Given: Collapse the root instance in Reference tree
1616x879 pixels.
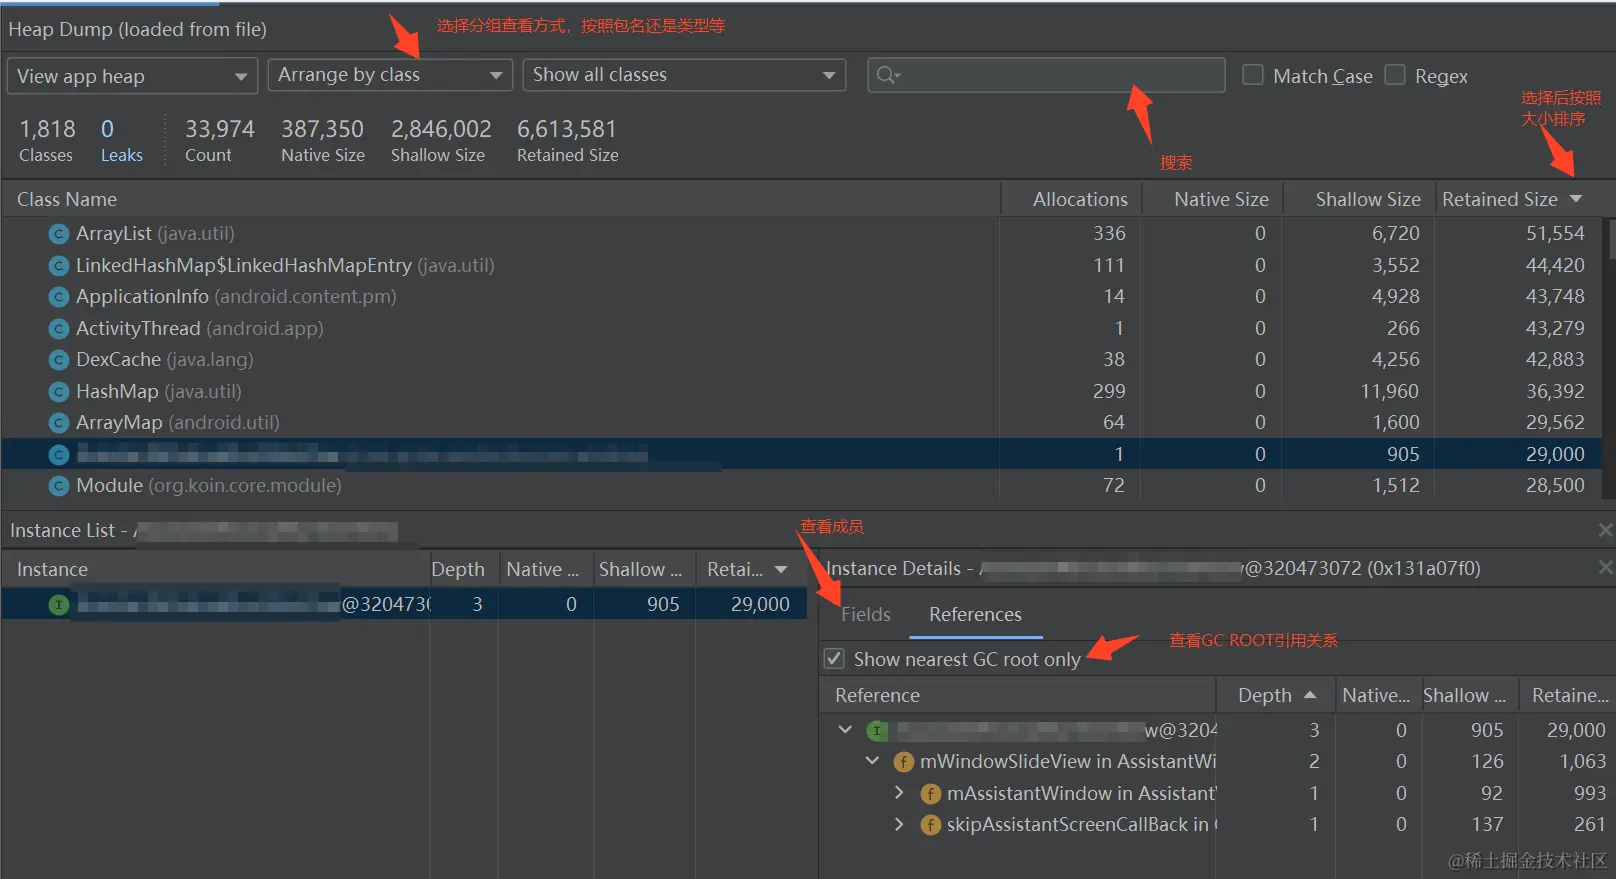Looking at the screenshot, I should tap(846, 730).
